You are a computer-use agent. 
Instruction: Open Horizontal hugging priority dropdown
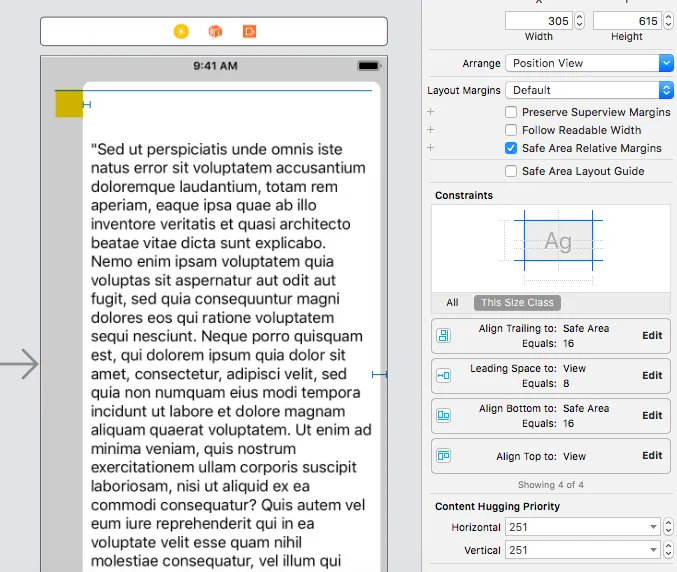653,527
